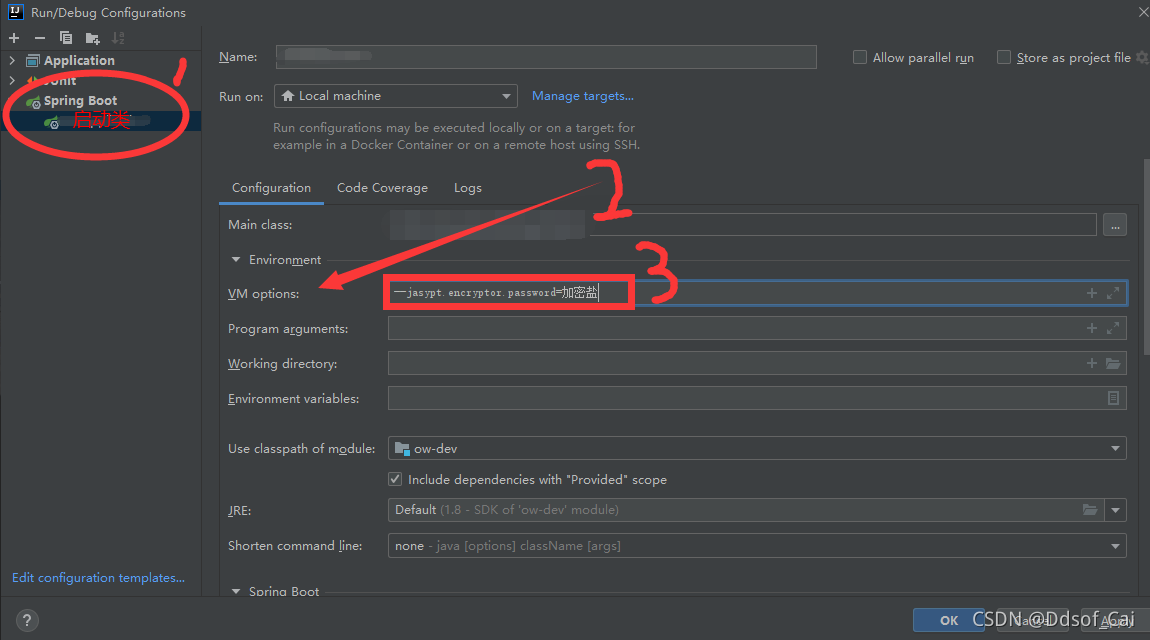Expand the VM options field
Image resolution: width=1150 pixels, height=640 pixels.
[x=1113, y=293]
